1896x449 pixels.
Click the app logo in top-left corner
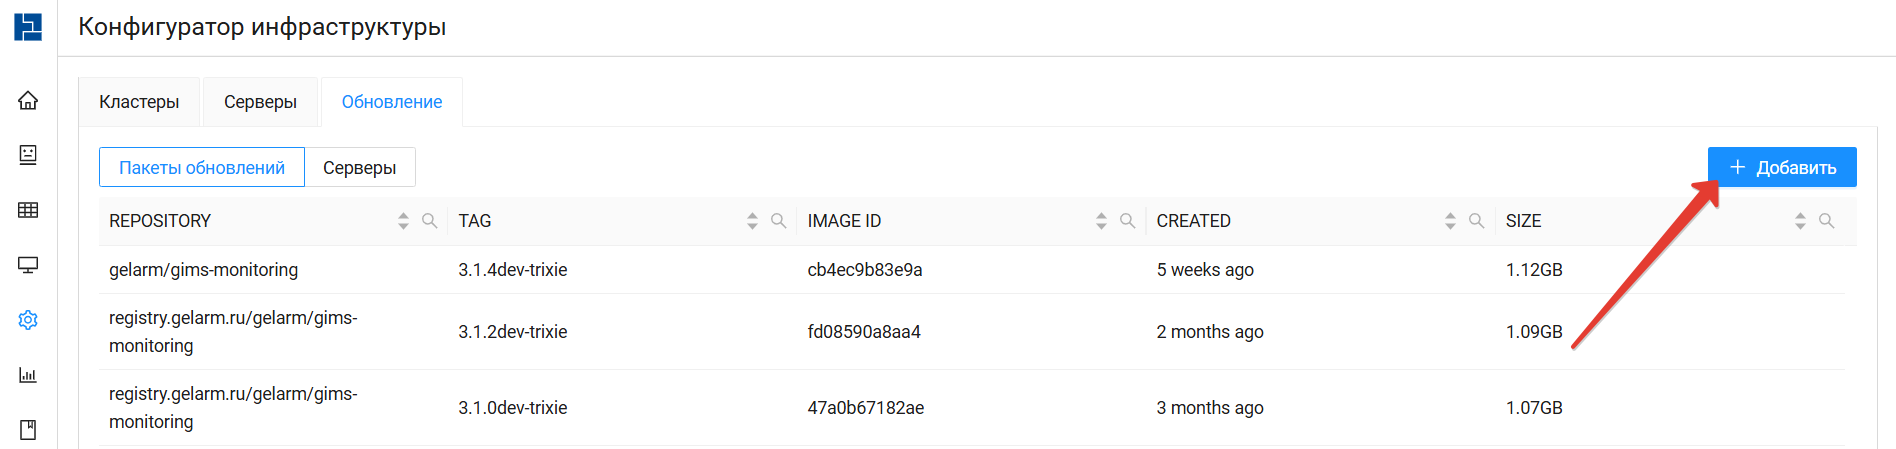[28, 27]
